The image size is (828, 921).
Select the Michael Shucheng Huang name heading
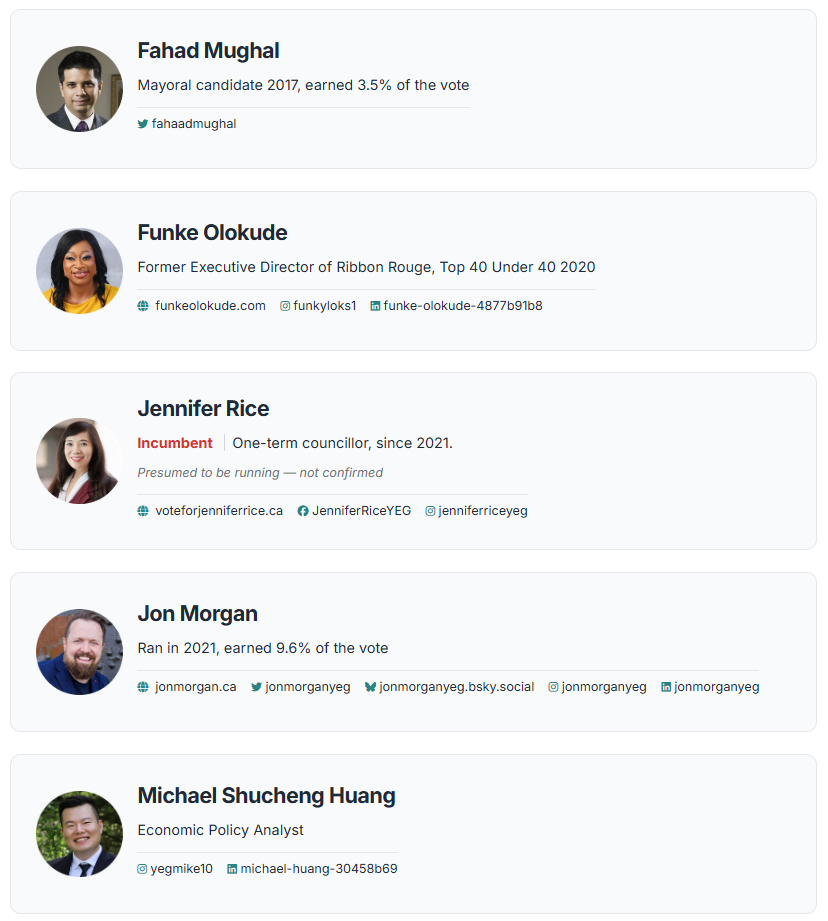pos(266,796)
